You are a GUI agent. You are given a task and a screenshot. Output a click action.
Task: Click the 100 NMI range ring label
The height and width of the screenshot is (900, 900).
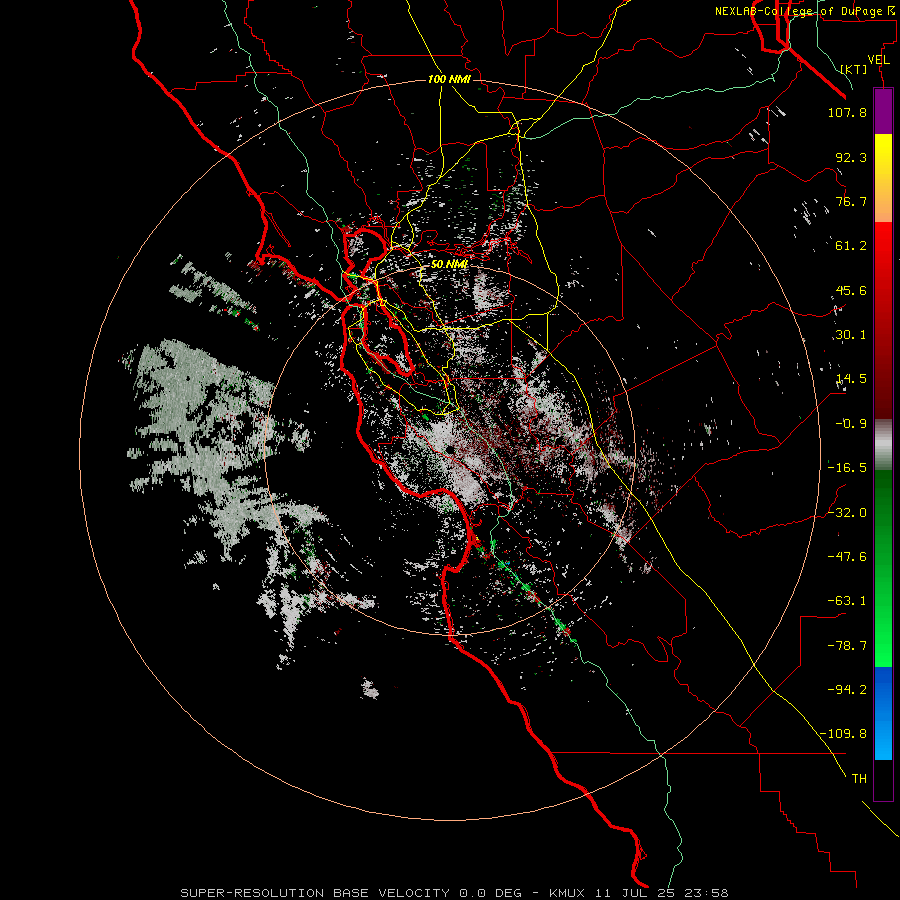point(449,79)
